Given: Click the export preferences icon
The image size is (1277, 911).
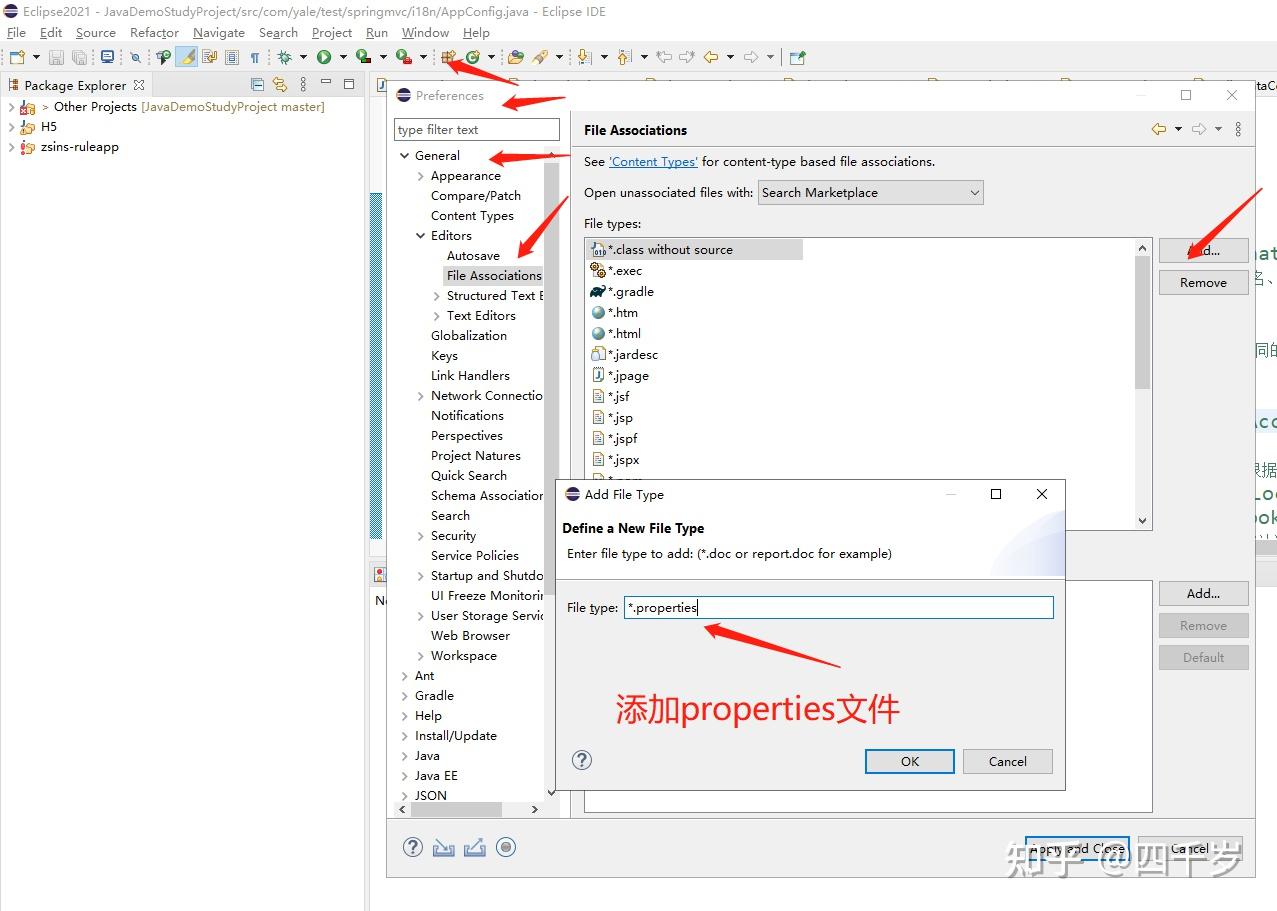Looking at the screenshot, I should click(475, 847).
